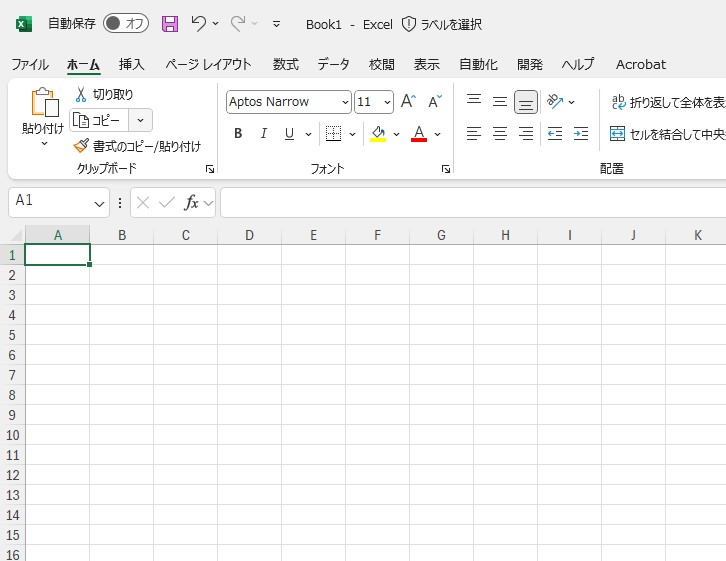This screenshot has width=726, height=561.
Task: Click the fx Insert Function icon
Action: pos(191,202)
